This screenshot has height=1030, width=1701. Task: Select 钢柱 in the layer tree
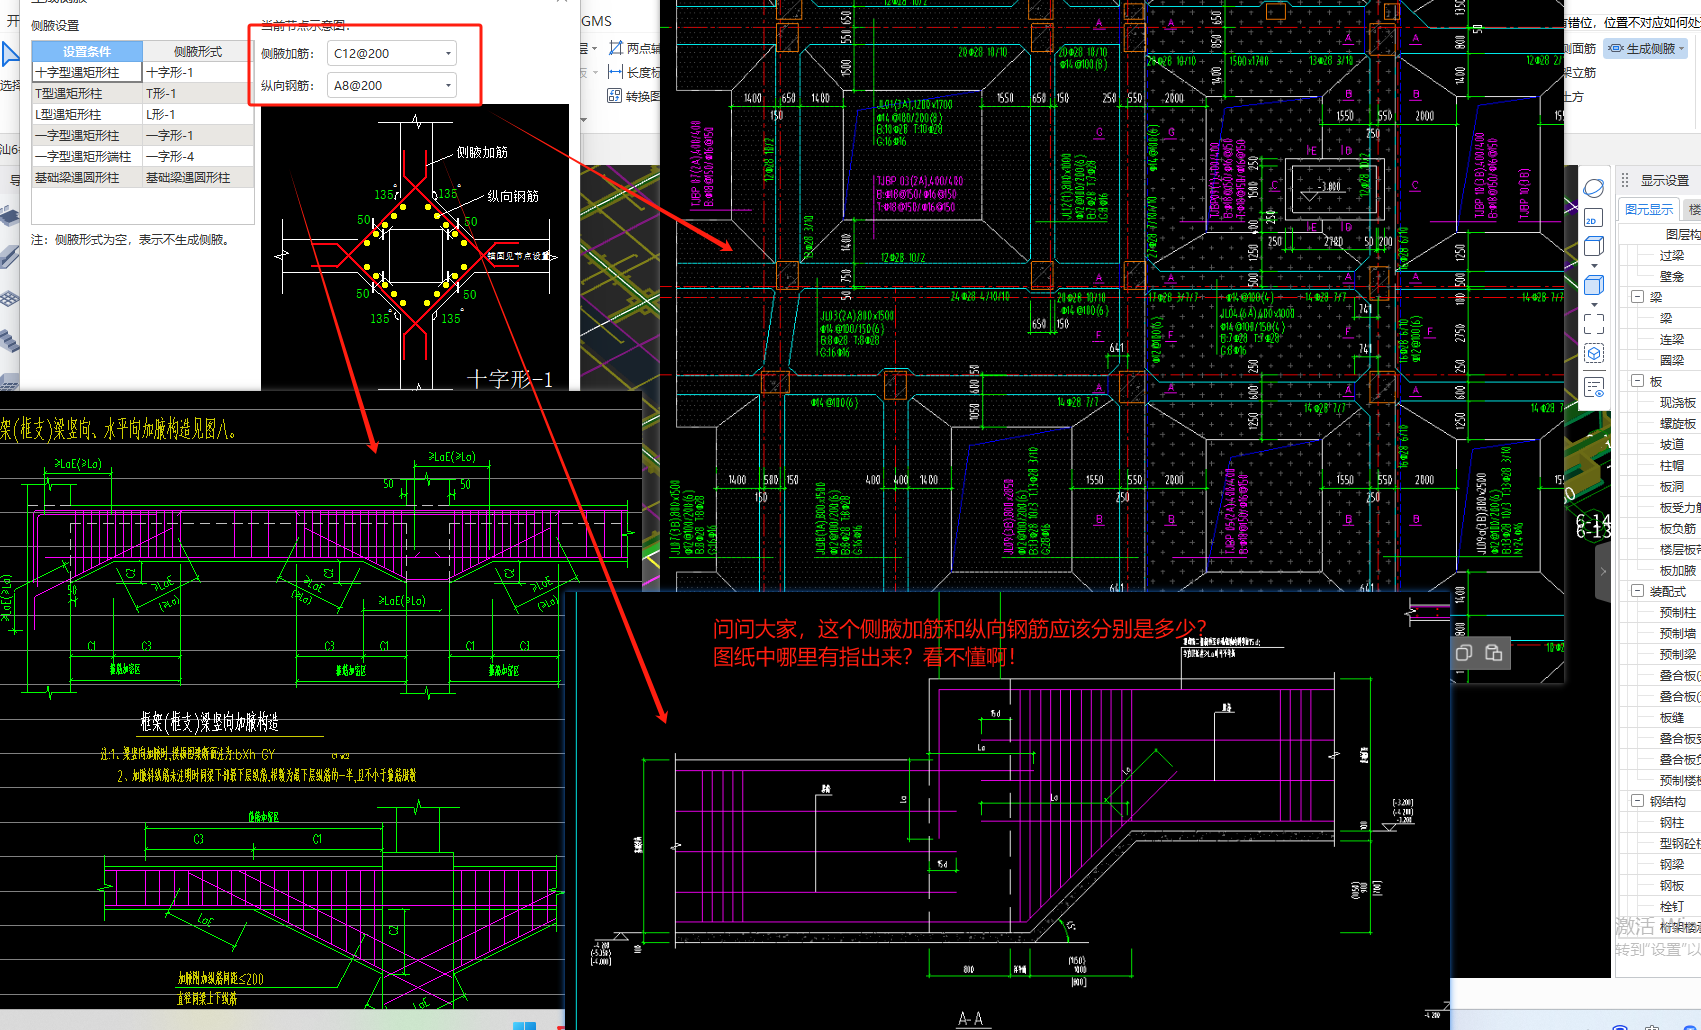pyautogui.click(x=1672, y=822)
